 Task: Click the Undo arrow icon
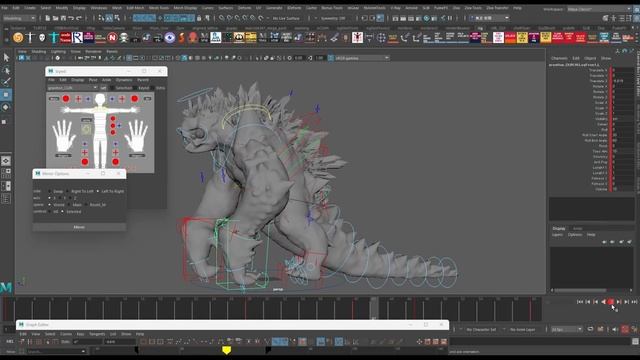click(71, 18)
